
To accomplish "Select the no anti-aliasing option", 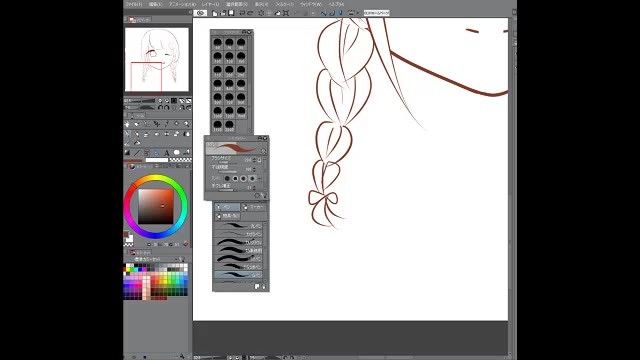I will pyautogui.click(x=227, y=178).
